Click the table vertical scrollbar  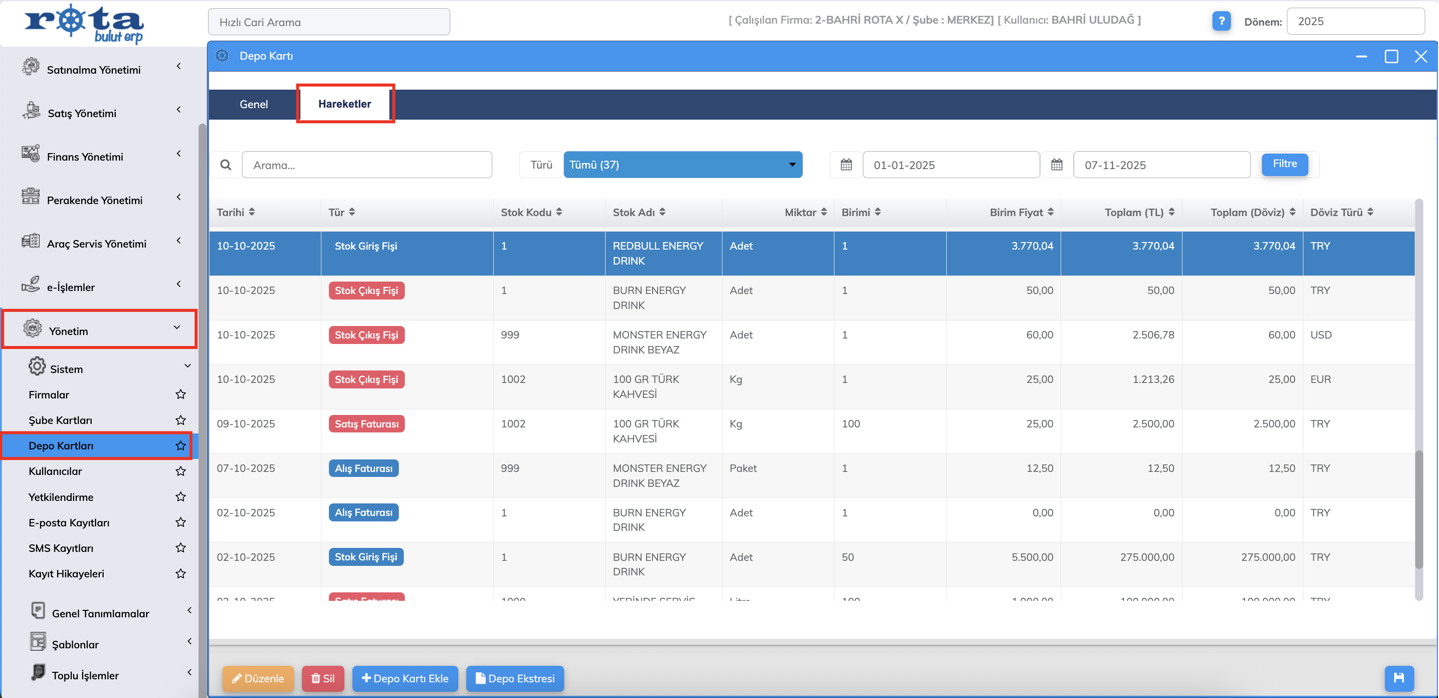click(x=1418, y=510)
